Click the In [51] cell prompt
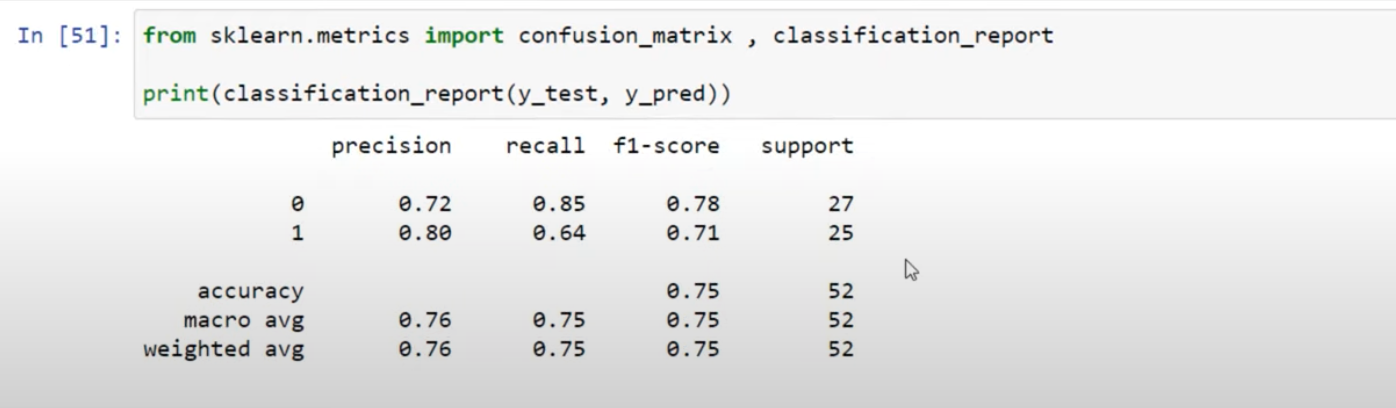The image size is (1396, 408). [69, 36]
